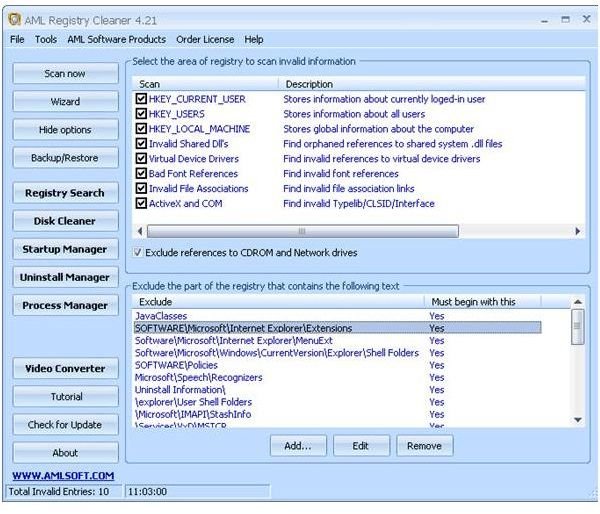The image size is (600, 514).
Task: Click the AML Registry Cleaner title bar icon
Action: [14, 19]
